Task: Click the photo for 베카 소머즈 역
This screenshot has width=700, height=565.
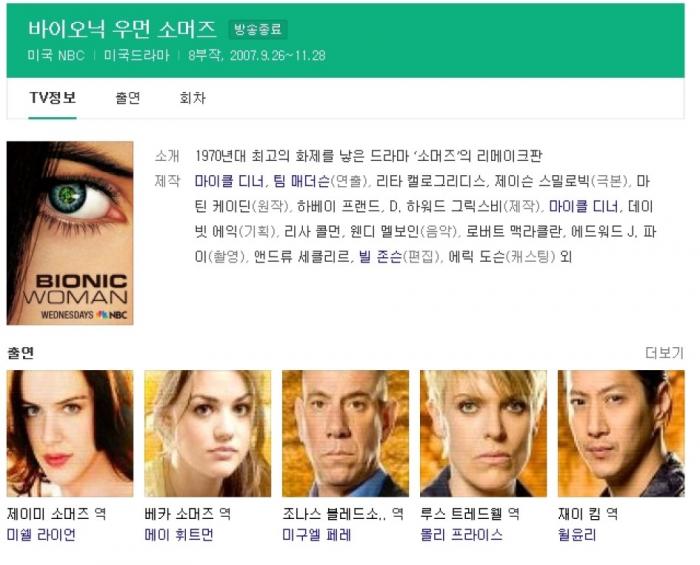Action: [208, 433]
